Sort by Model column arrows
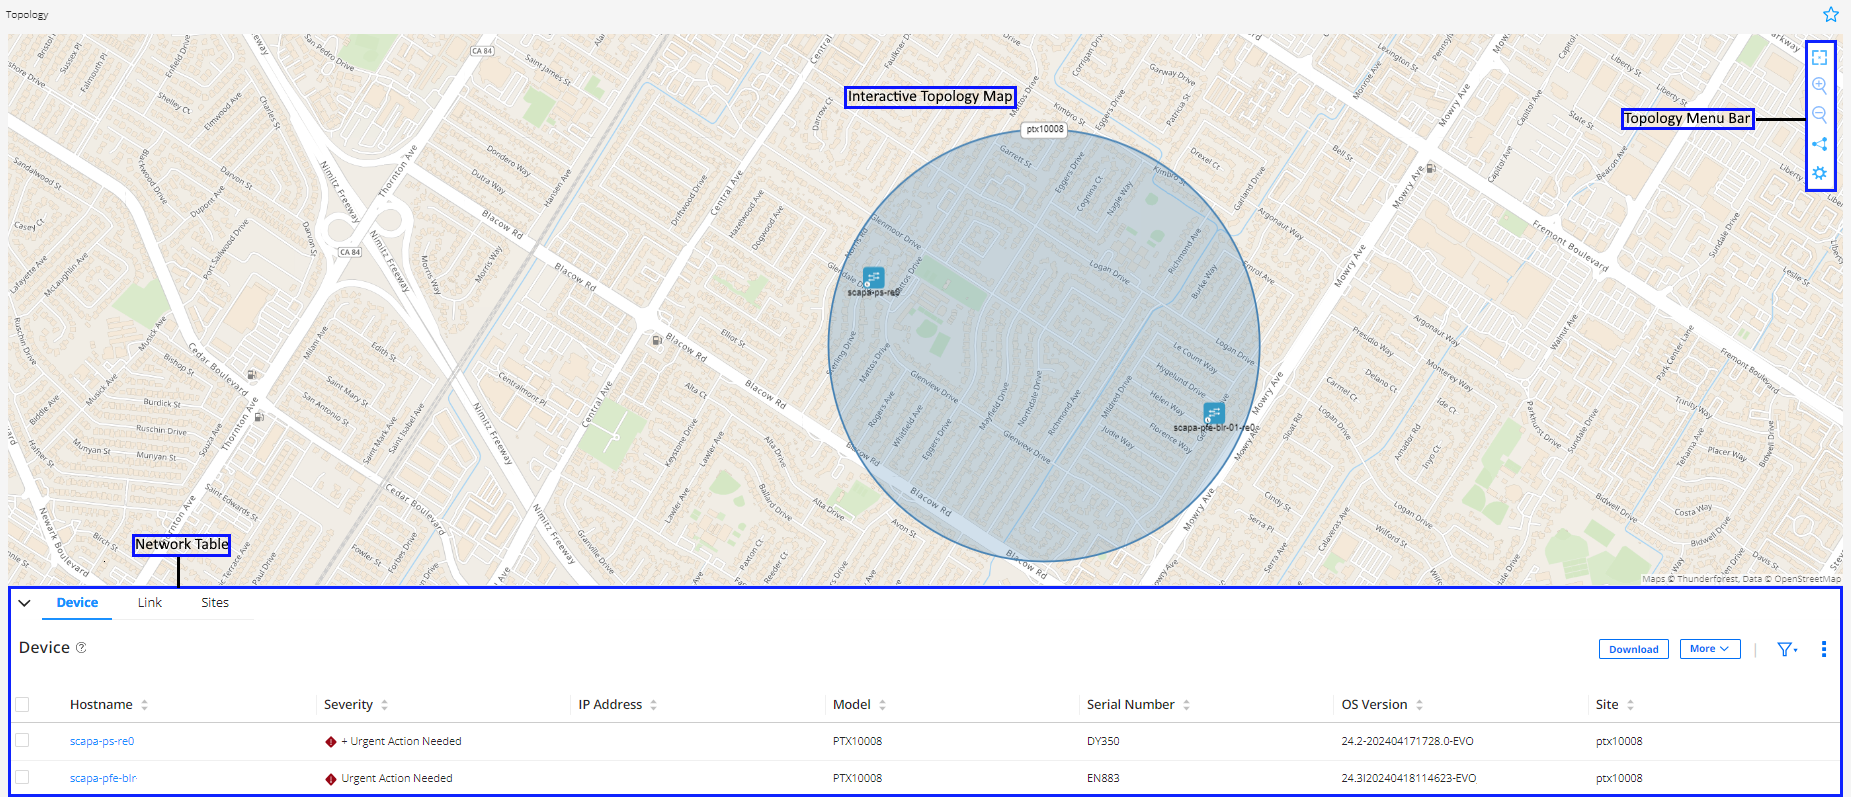Viewport: 1851px width, 797px height. (882, 705)
